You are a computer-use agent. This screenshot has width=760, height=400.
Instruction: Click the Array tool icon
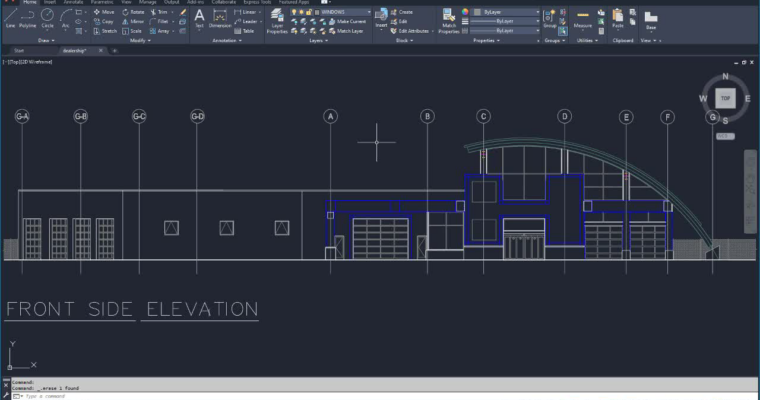tap(153, 31)
